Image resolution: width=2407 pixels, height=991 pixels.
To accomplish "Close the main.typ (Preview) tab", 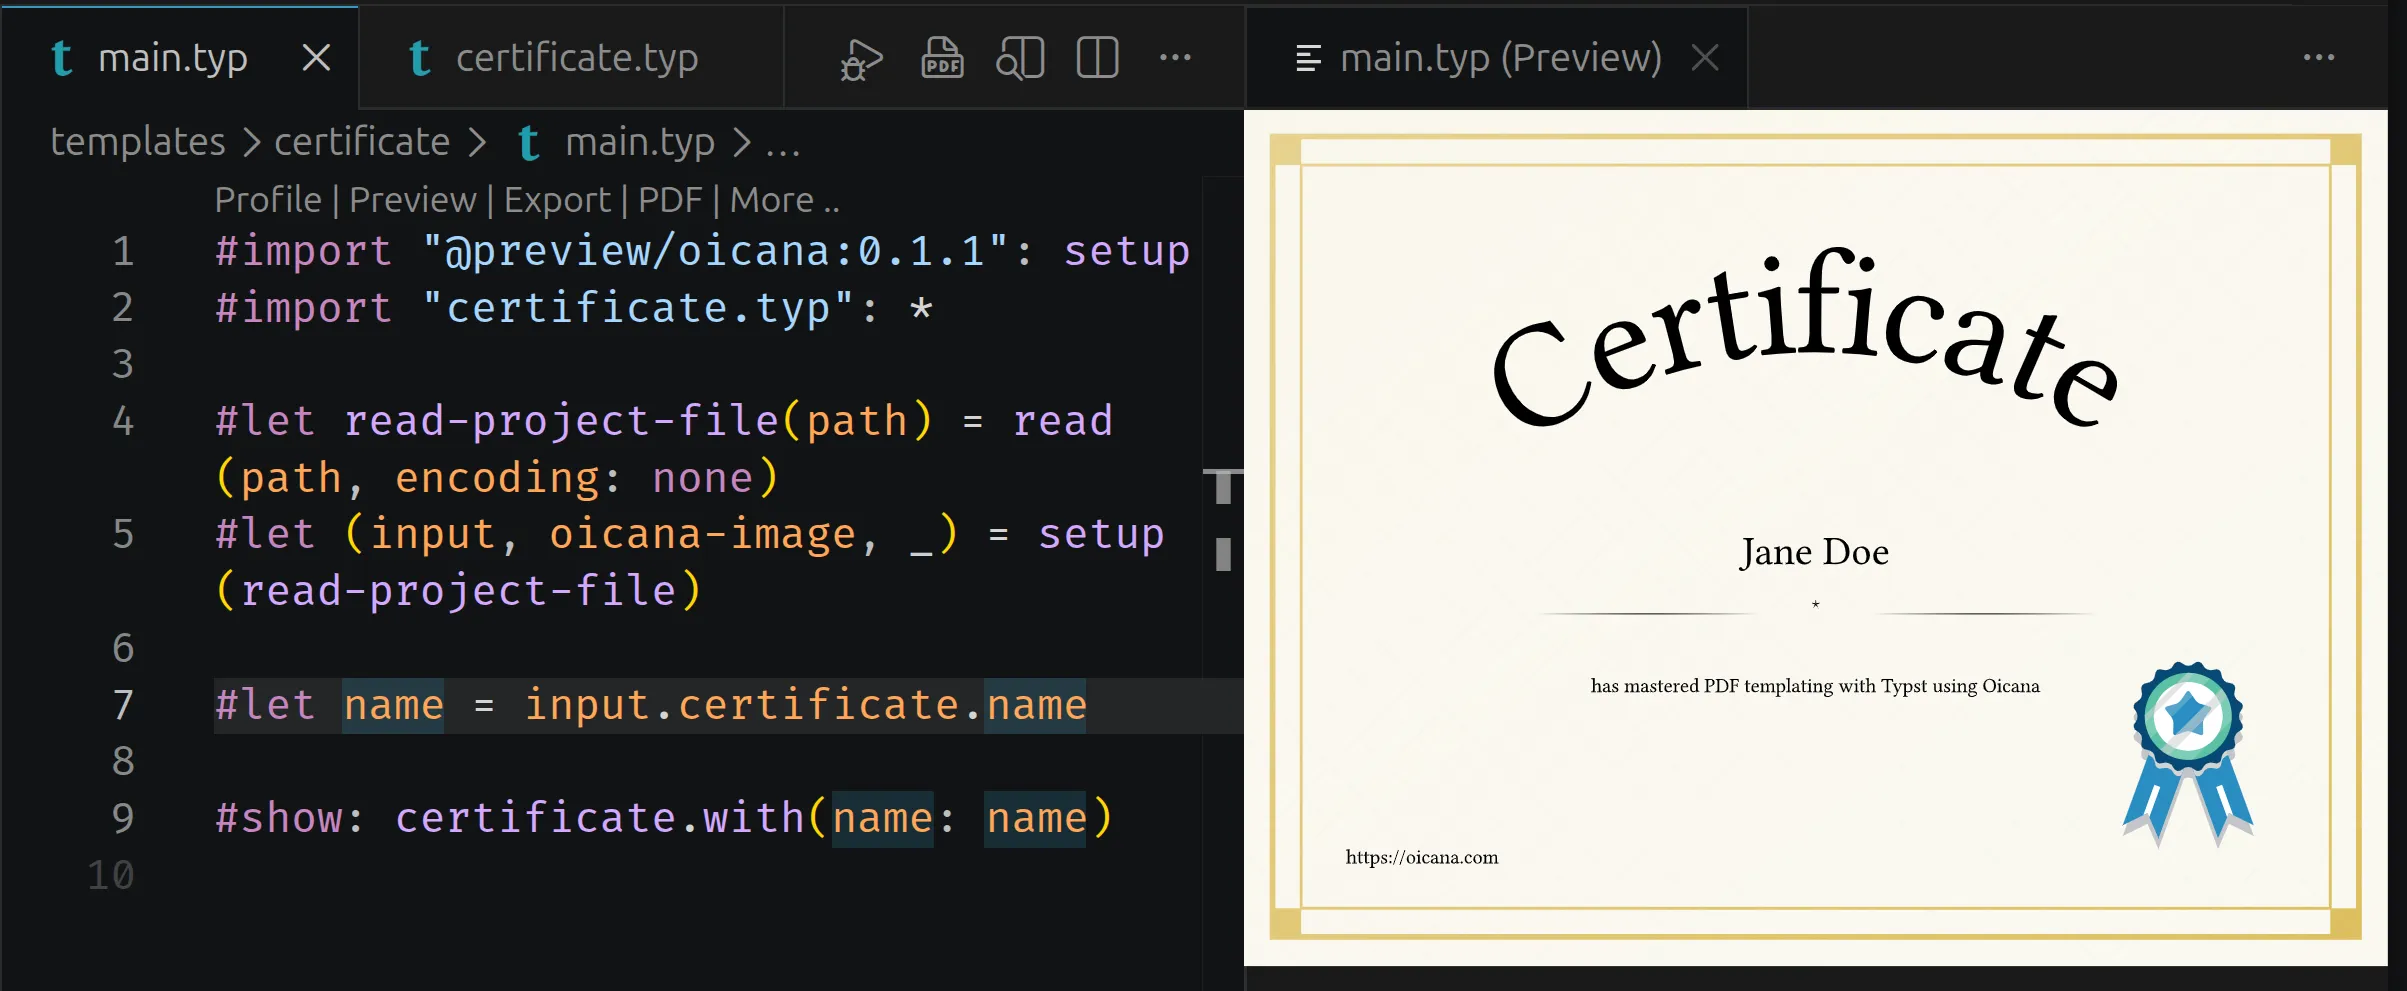I will (1705, 58).
